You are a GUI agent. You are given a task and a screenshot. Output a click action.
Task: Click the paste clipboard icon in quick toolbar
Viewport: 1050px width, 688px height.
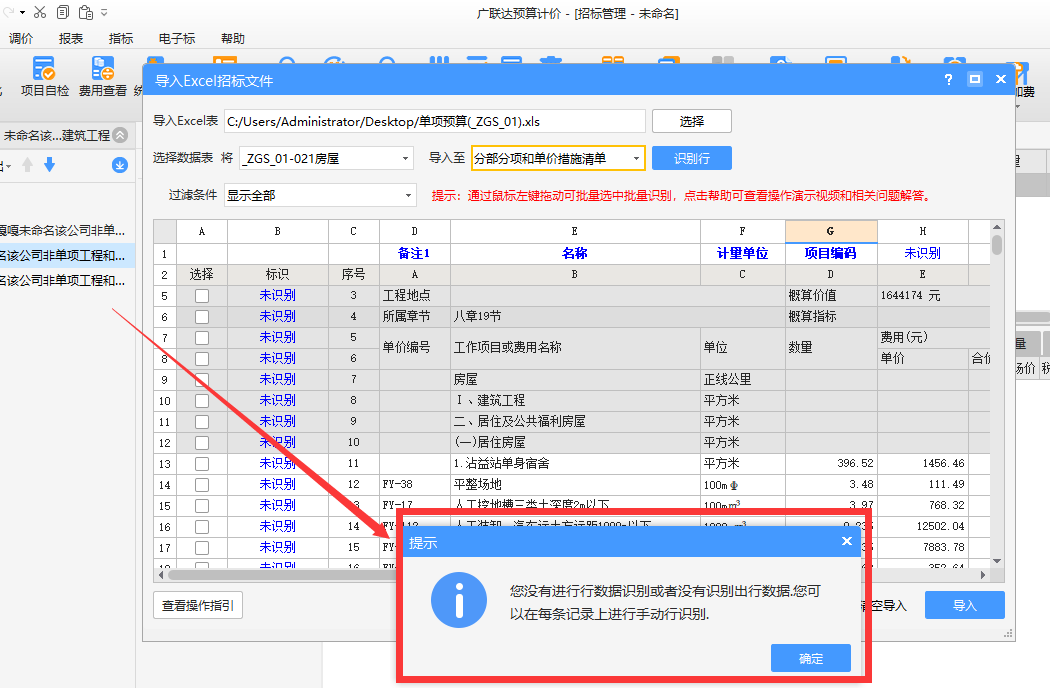click(86, 12)
